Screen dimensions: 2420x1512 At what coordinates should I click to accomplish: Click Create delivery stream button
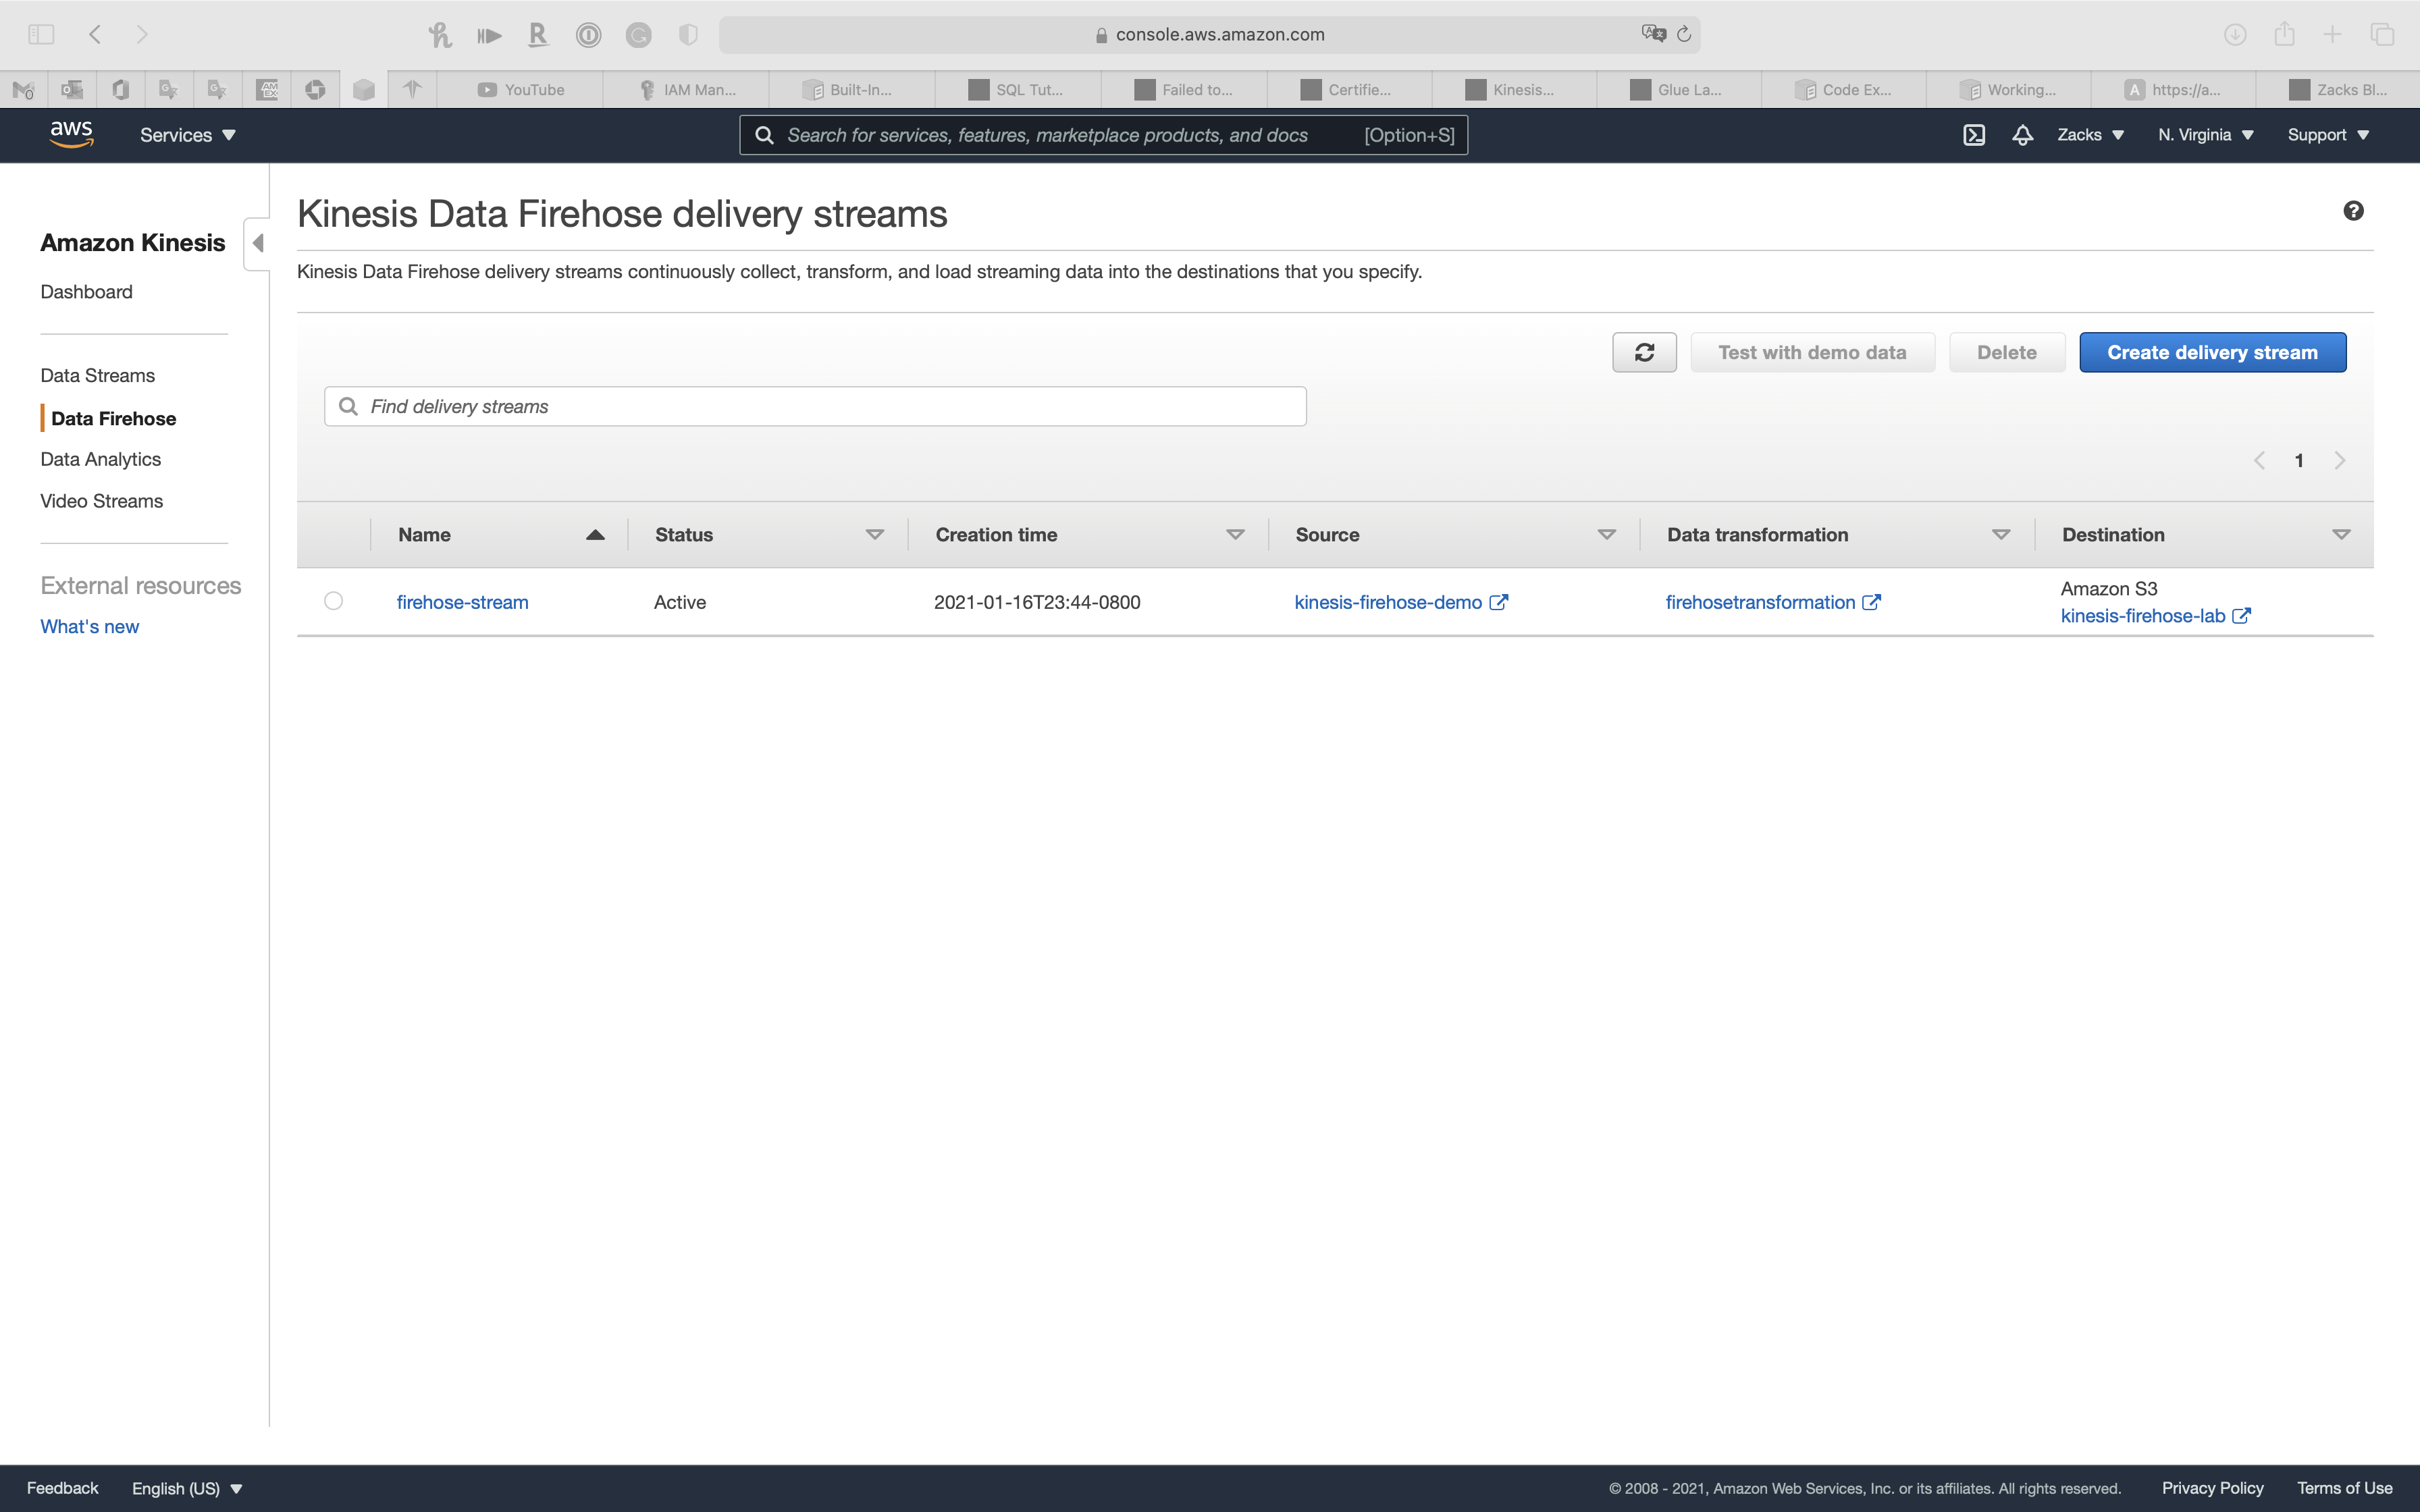pos(2212,352)
